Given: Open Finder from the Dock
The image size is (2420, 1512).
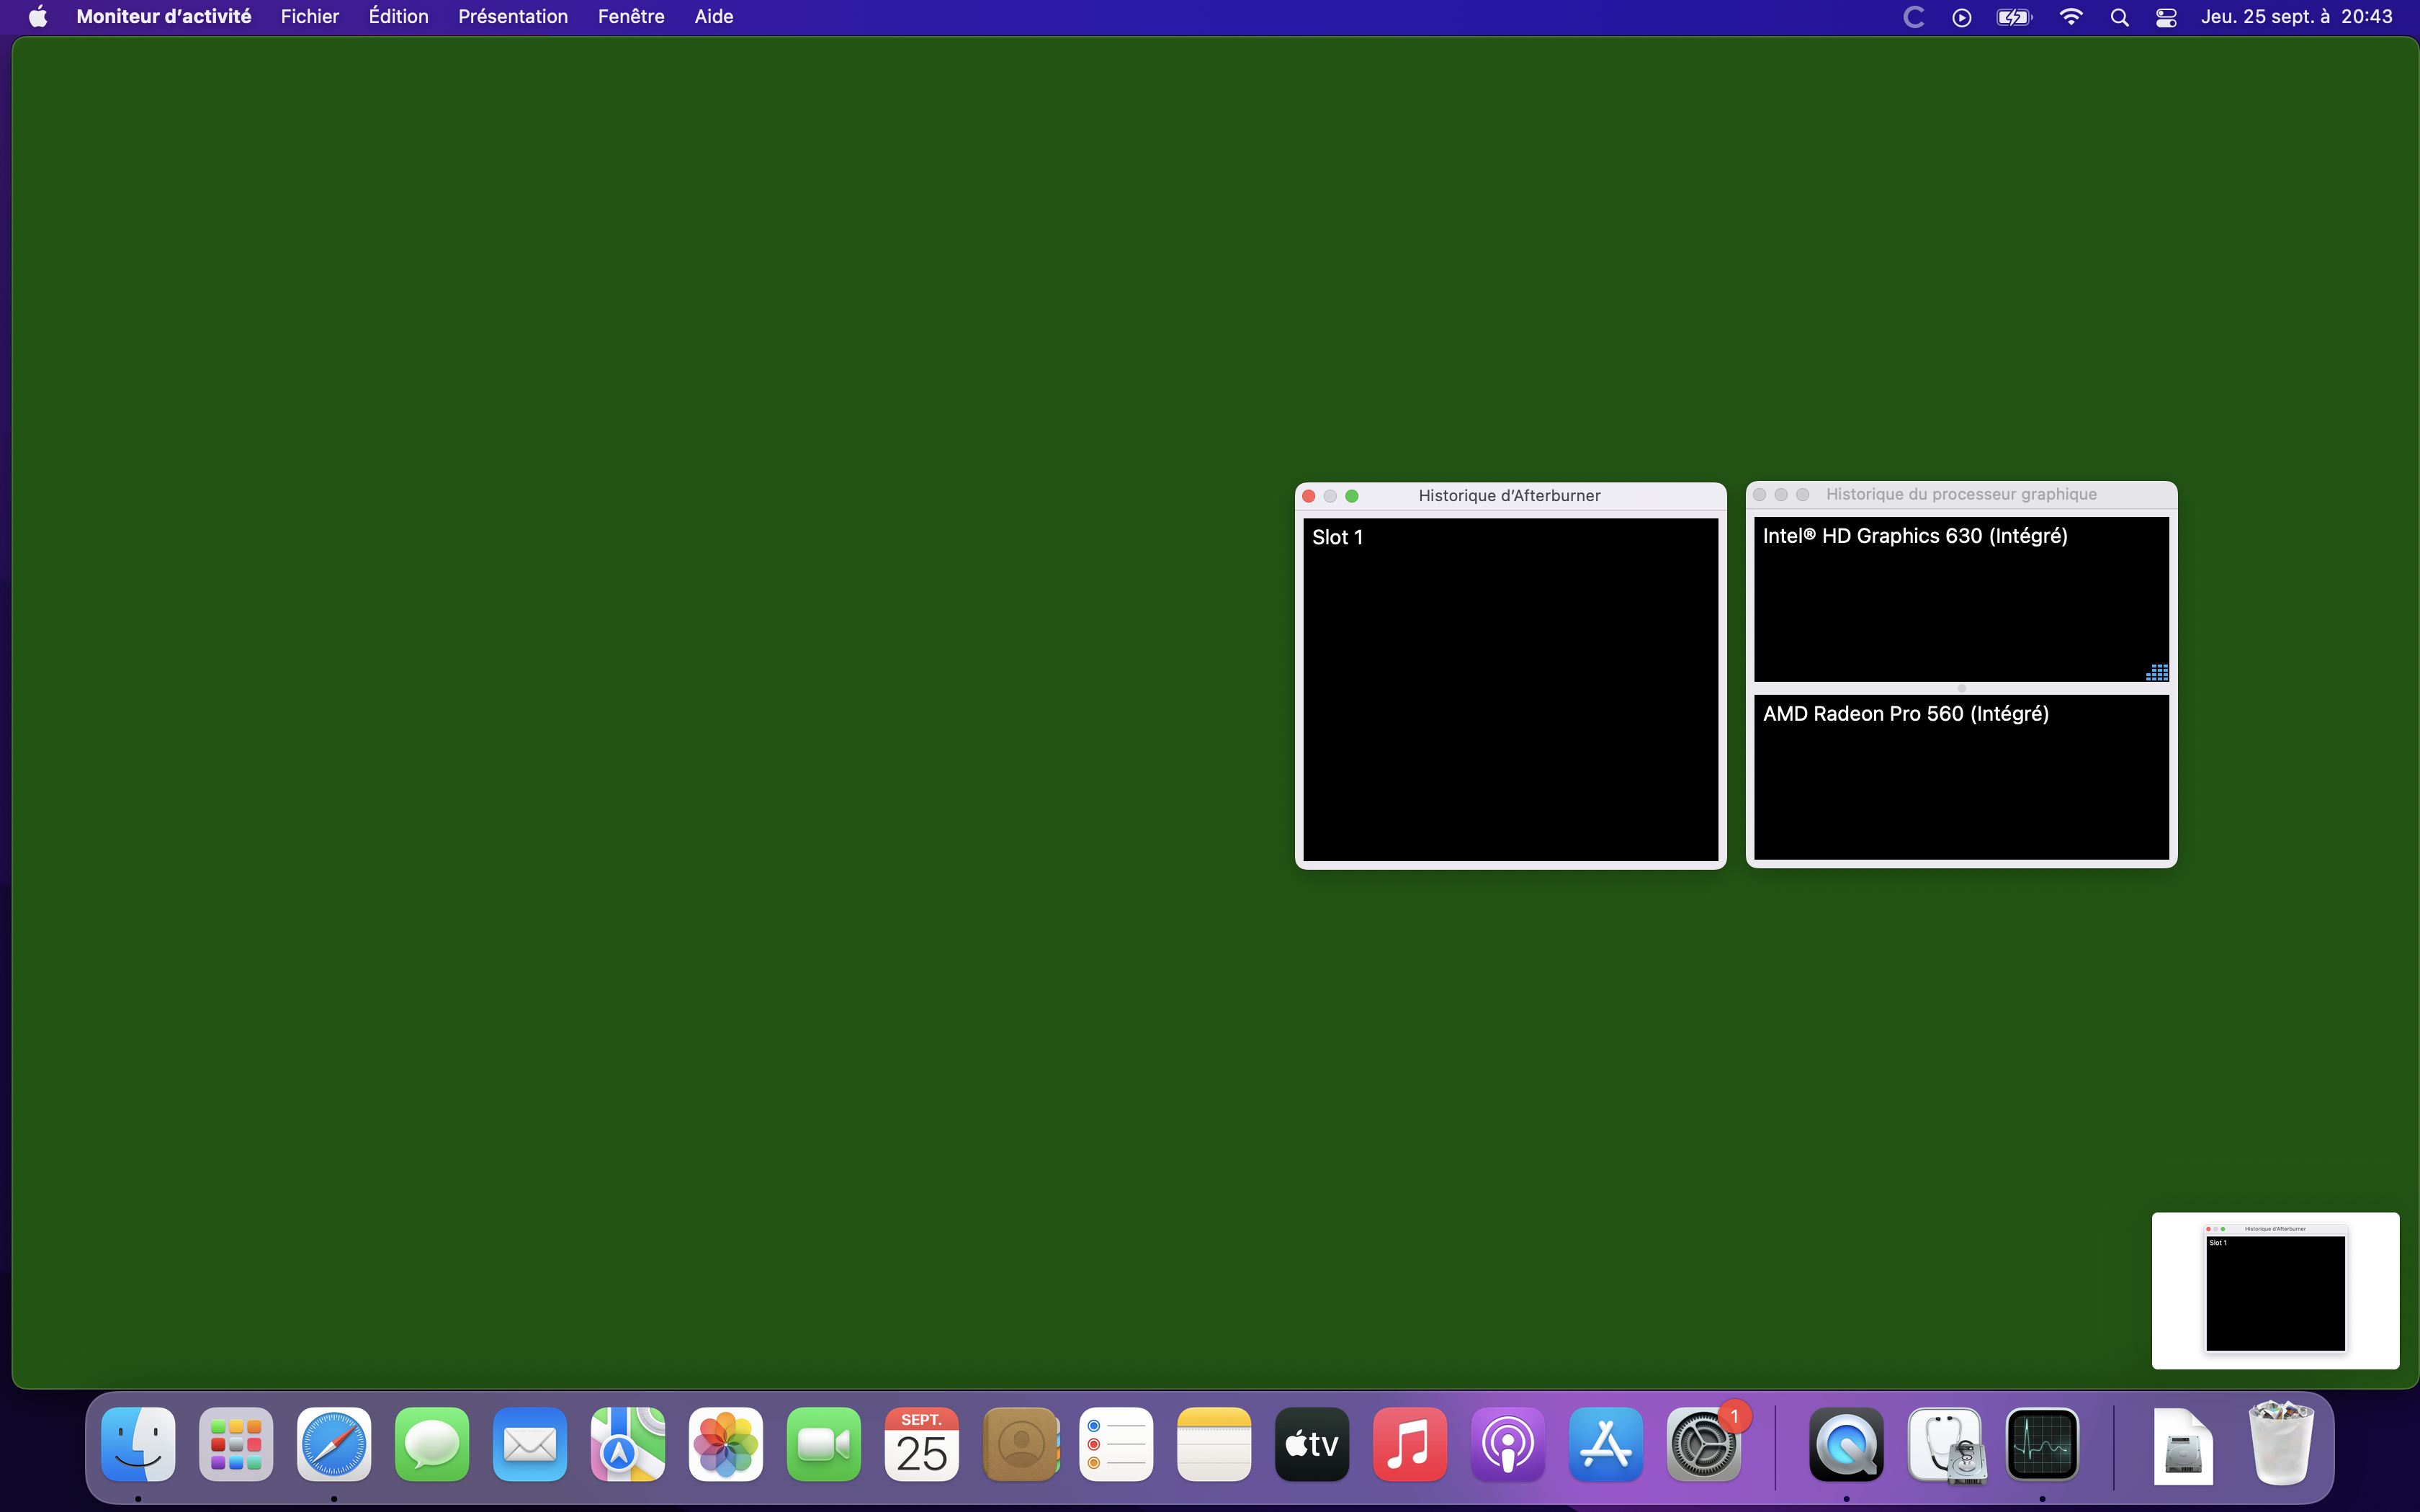Looking at the screenshot, I should tap(138, 1444).
